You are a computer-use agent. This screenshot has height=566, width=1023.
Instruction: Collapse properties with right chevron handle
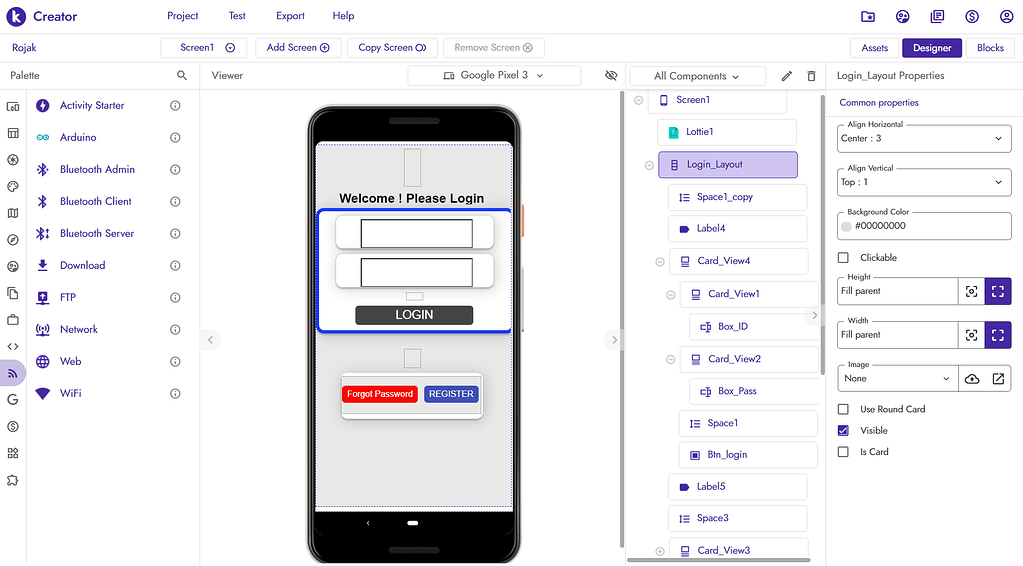click(814, 316)
